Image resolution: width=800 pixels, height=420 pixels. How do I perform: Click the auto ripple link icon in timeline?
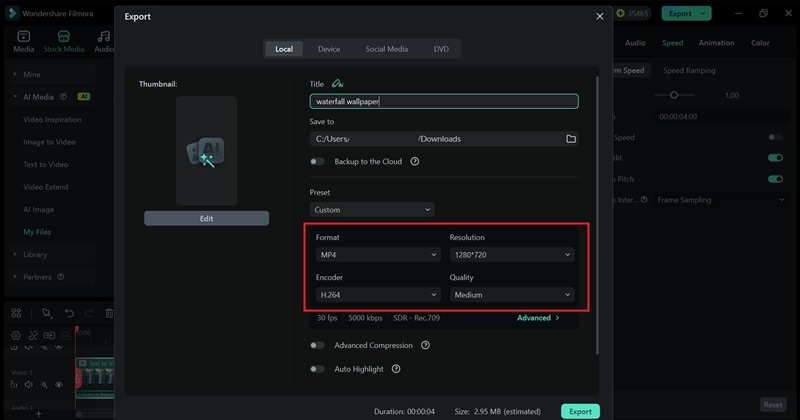pyautogui.click(x=49, y=335)
